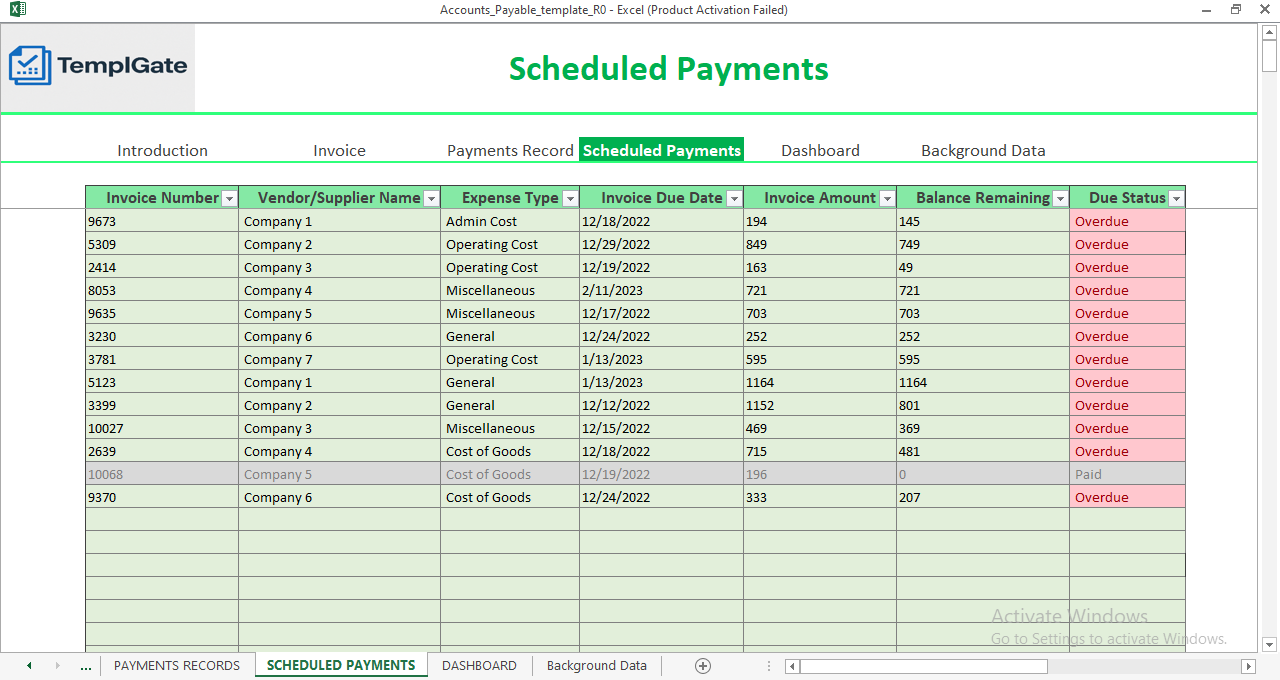The width and height of the screenshot is (1280, 680).
Task: Select balance remaining cell 0
Action: click(x=983, y=474)
